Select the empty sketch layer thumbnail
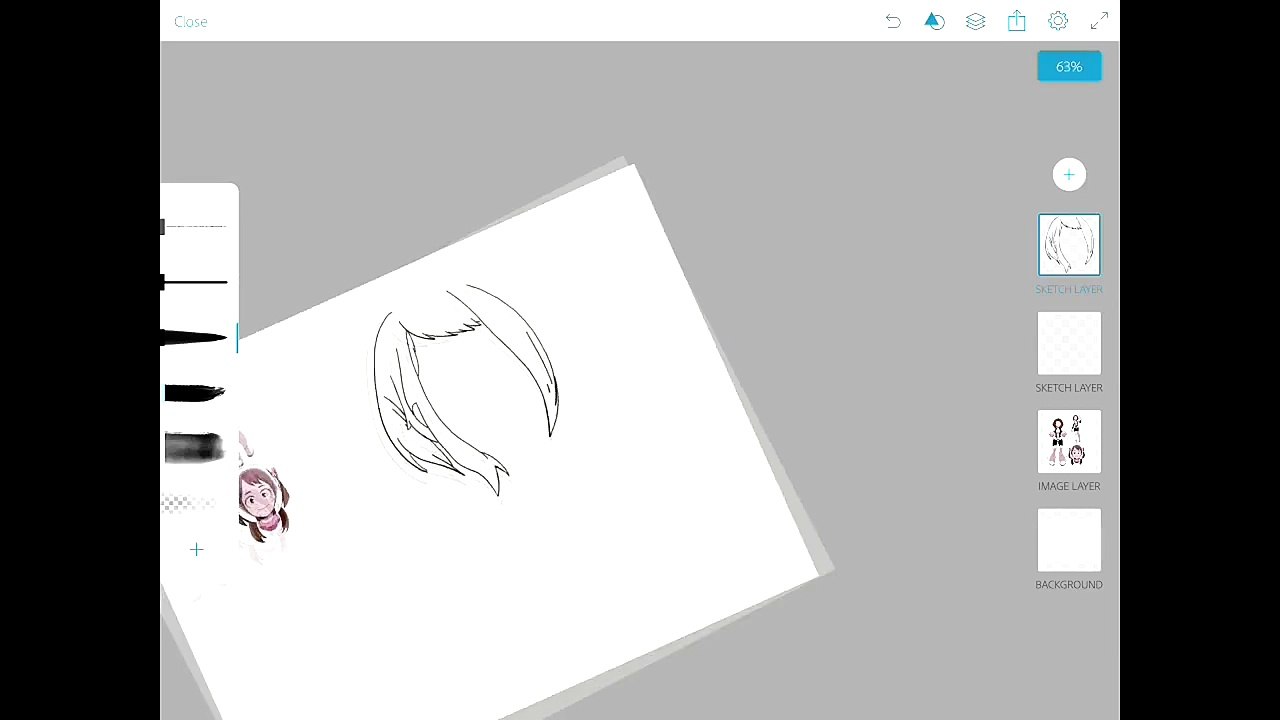Viewport: 1280px width, 720px height. coord(1069,343)
